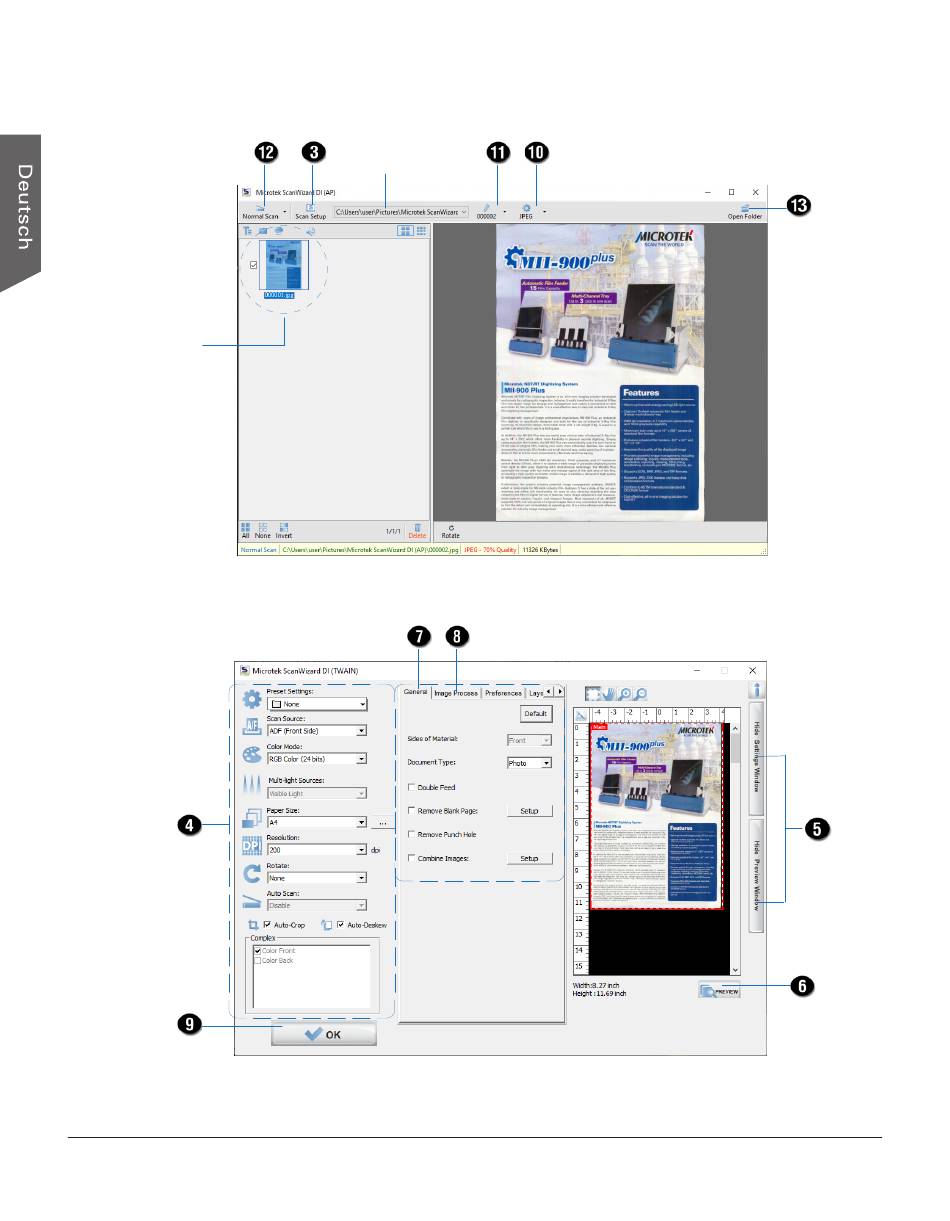The width and height of the screenshot is (950, 1221).
Task: Switch to large thumbnail view icon
Action: [x=404, y=230]
